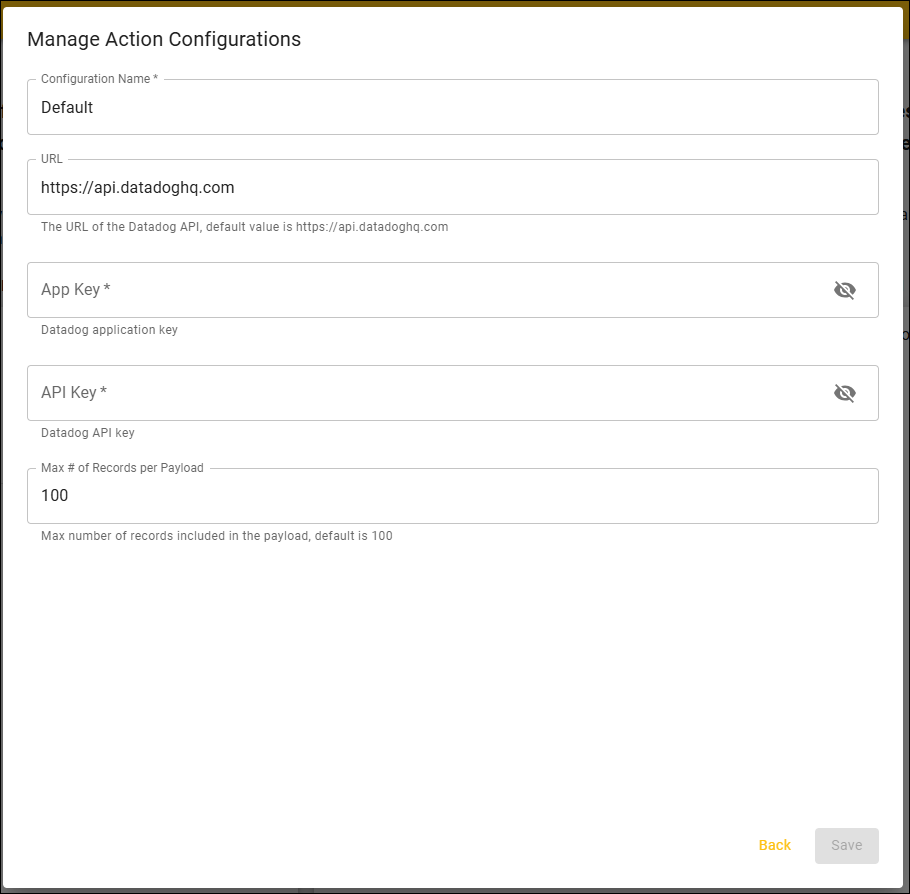Click the 'Configuration Name *' floating label
The image size is (910, 894).
point(99,79)
